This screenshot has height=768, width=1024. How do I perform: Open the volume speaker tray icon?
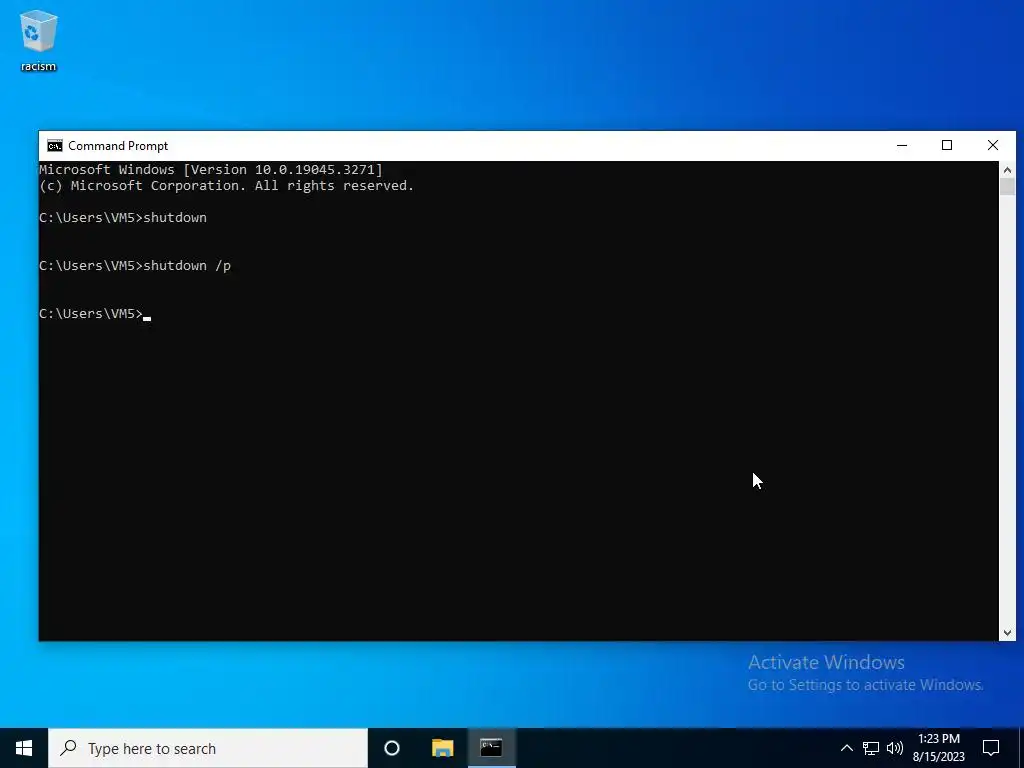[895, 748]
